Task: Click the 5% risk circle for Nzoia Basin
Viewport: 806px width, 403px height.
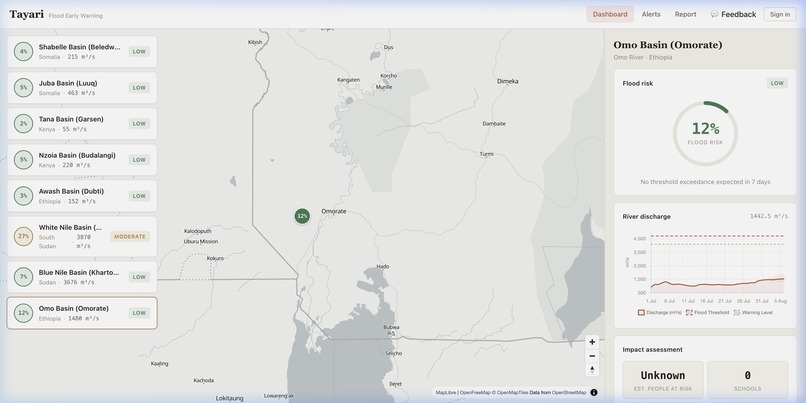Action: click(23, 160)
